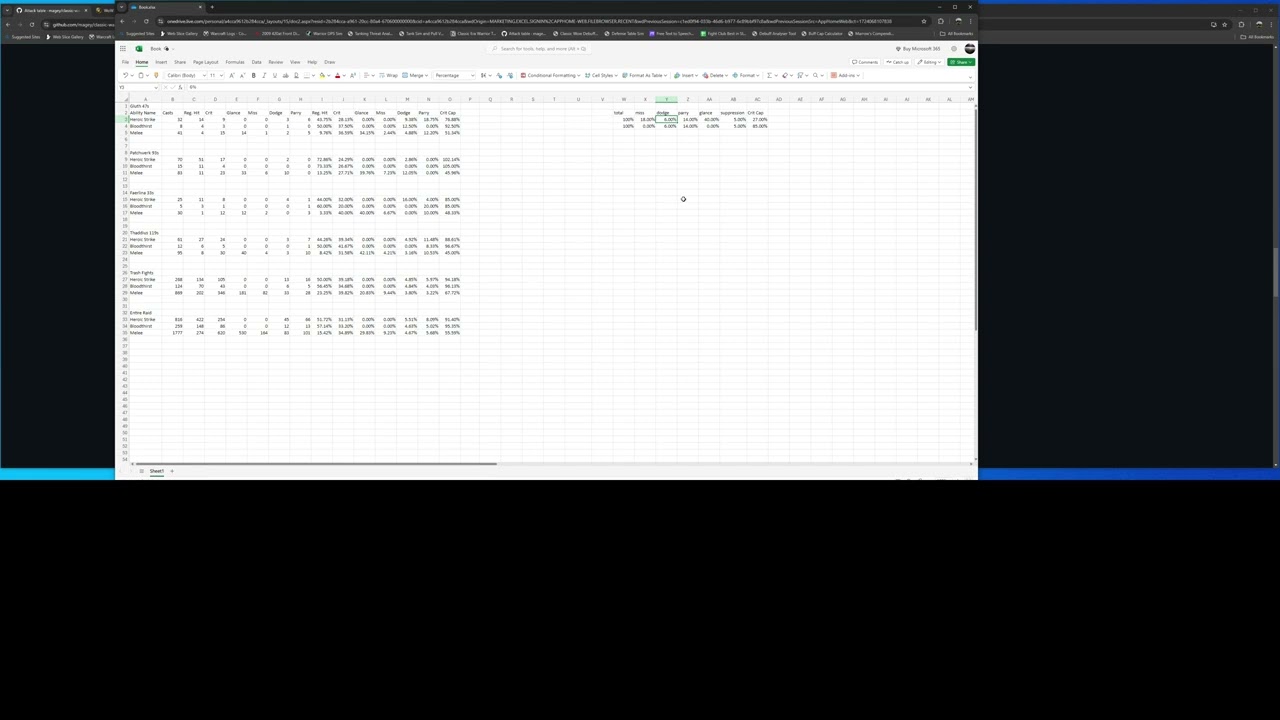Click the AutoSum sigma icon
The height and width of the screenshot is (720, 1280).
click(769, 75)
